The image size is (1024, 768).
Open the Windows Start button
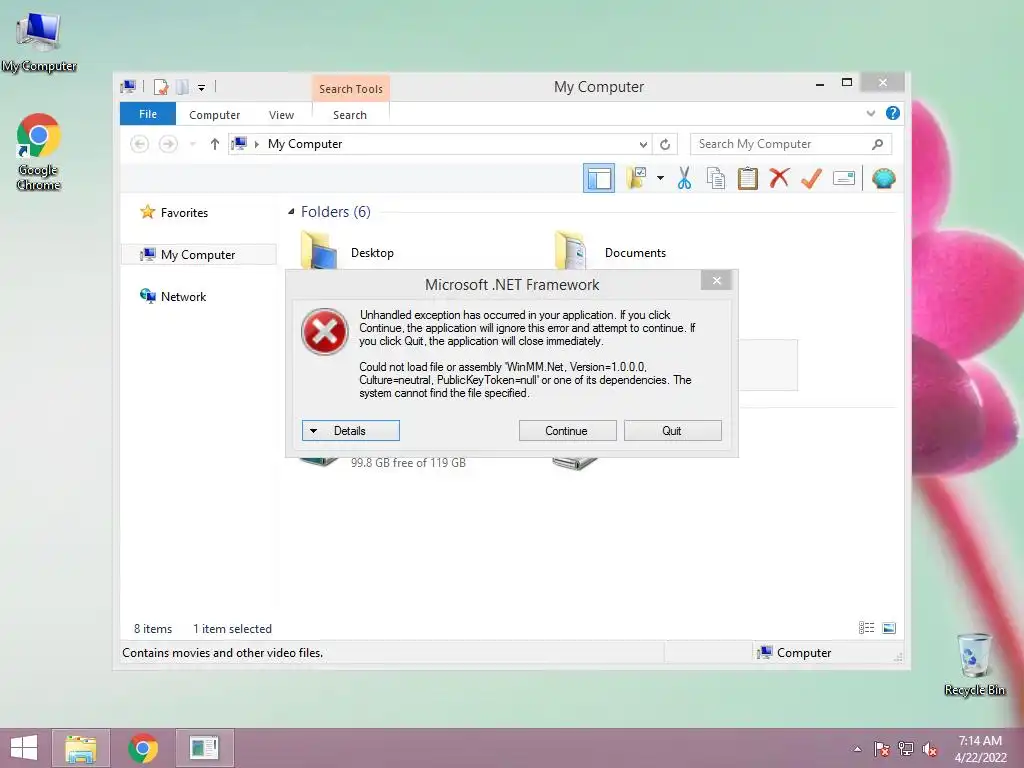(24, 748)
